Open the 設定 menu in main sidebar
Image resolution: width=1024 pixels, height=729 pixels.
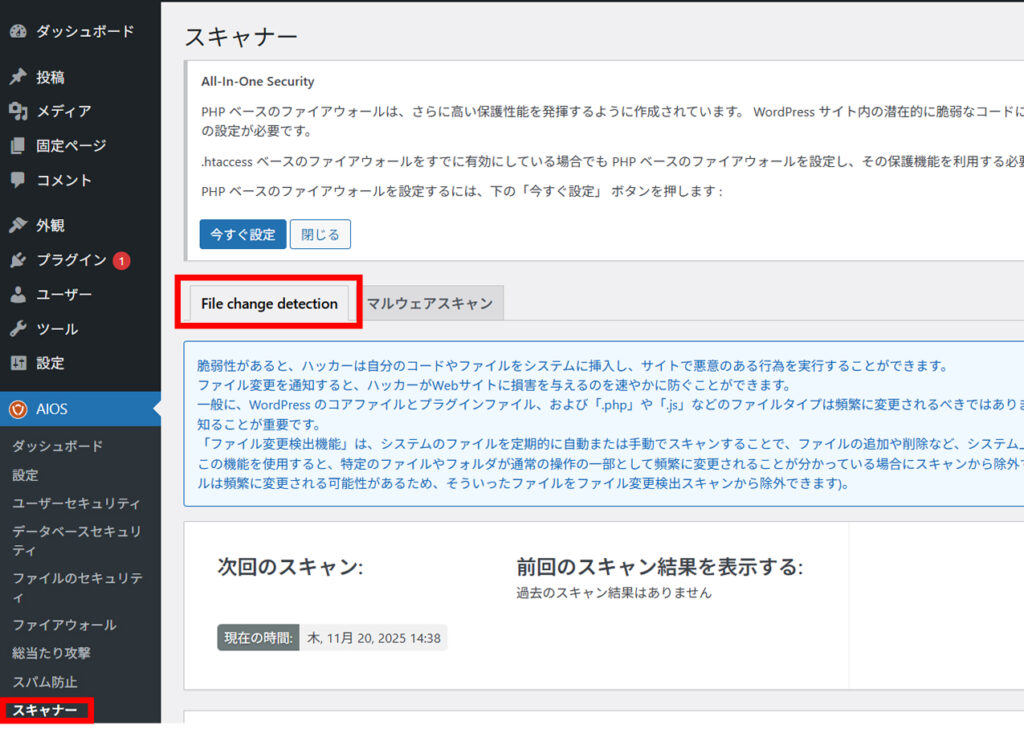pos(50,363)
